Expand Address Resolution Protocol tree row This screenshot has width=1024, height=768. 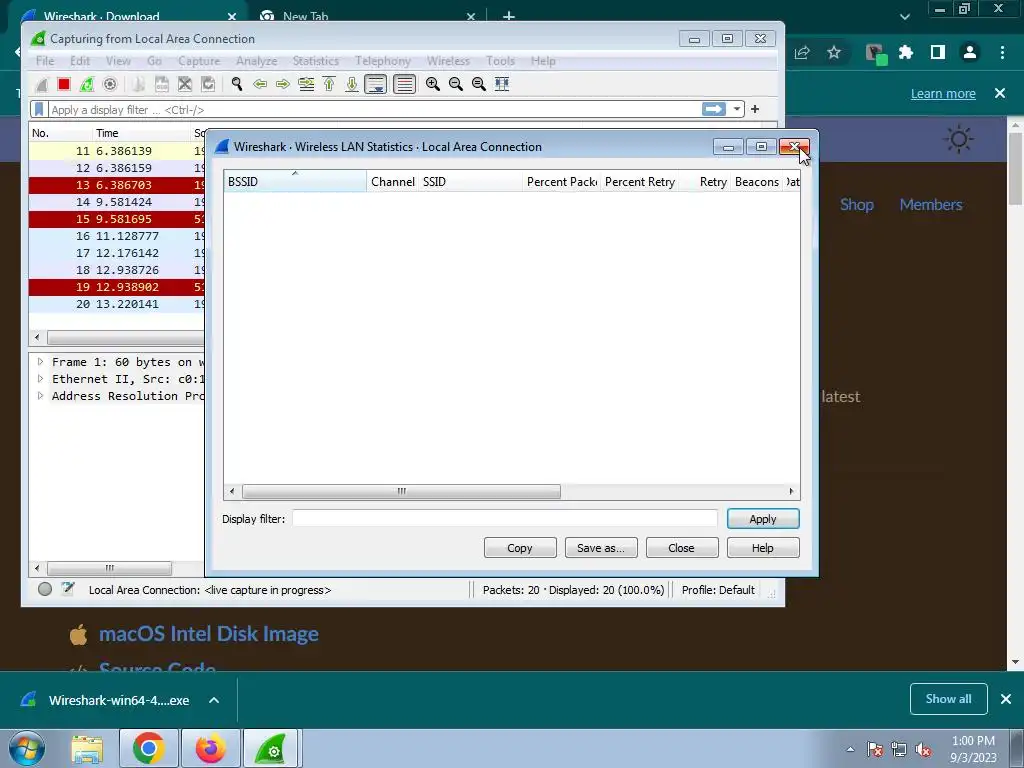(40, 396)
